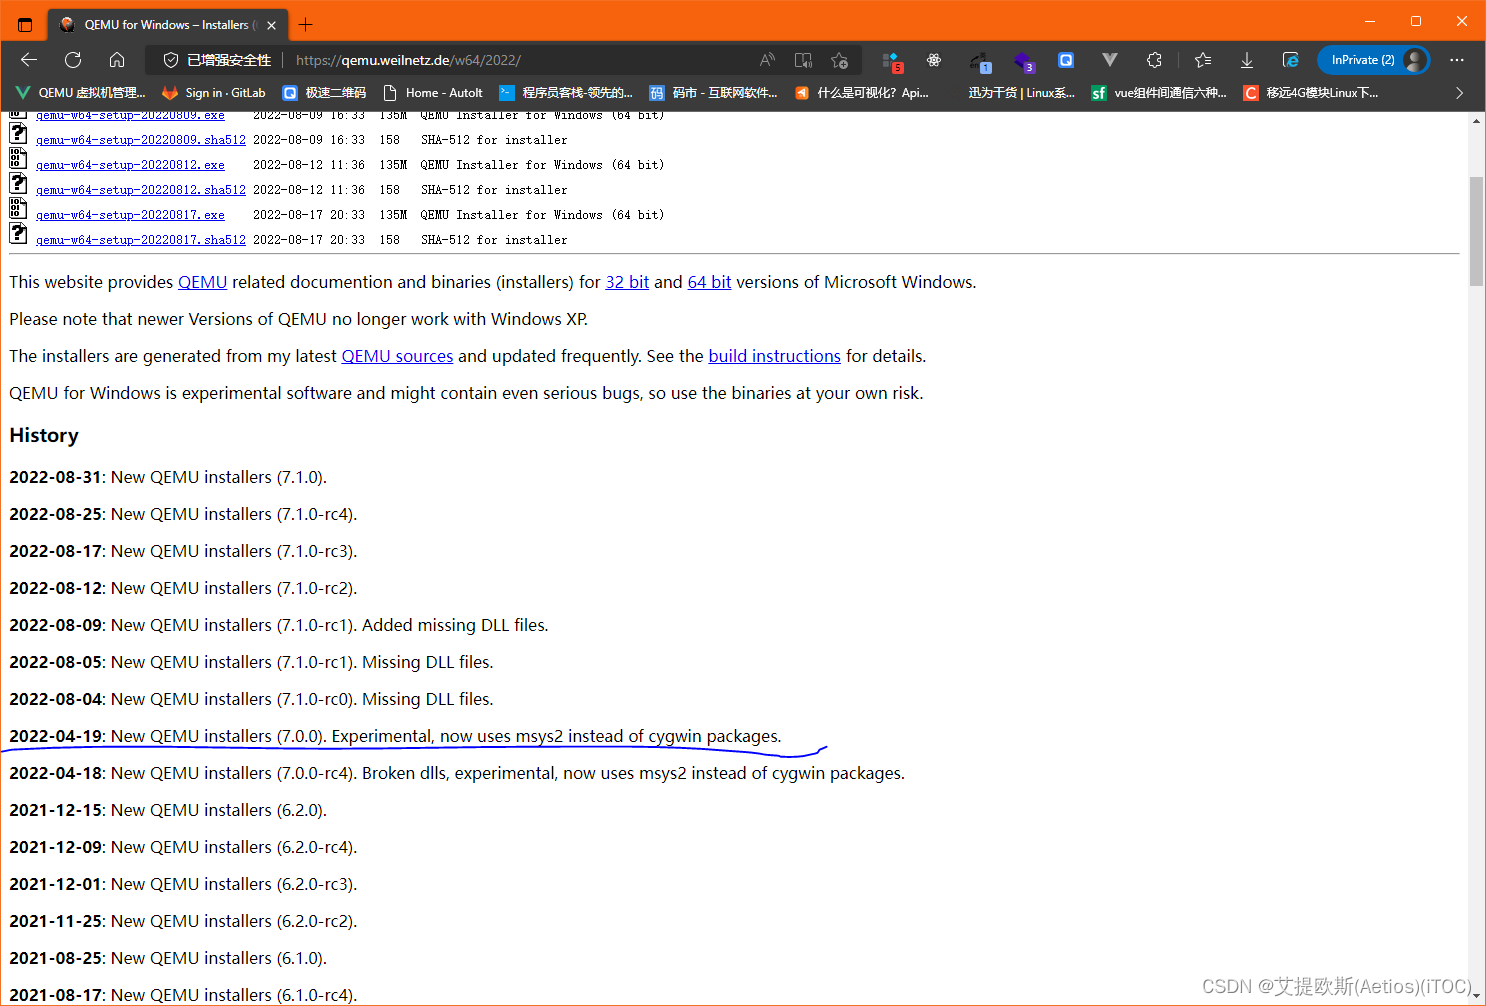Open the immersive reader icon

[803, 60]
